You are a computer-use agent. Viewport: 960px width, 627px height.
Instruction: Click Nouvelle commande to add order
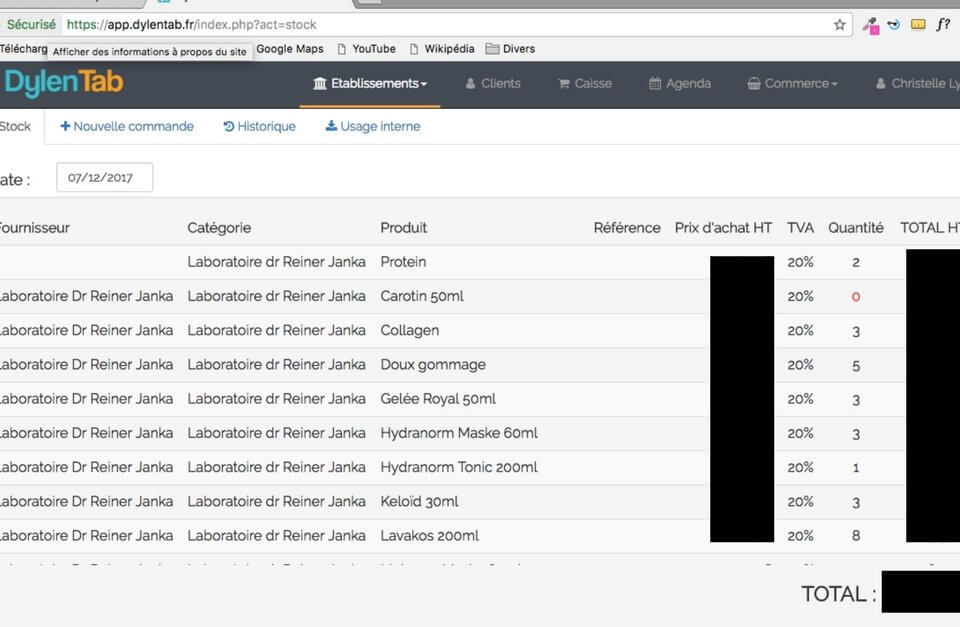[x=127, y=127]
